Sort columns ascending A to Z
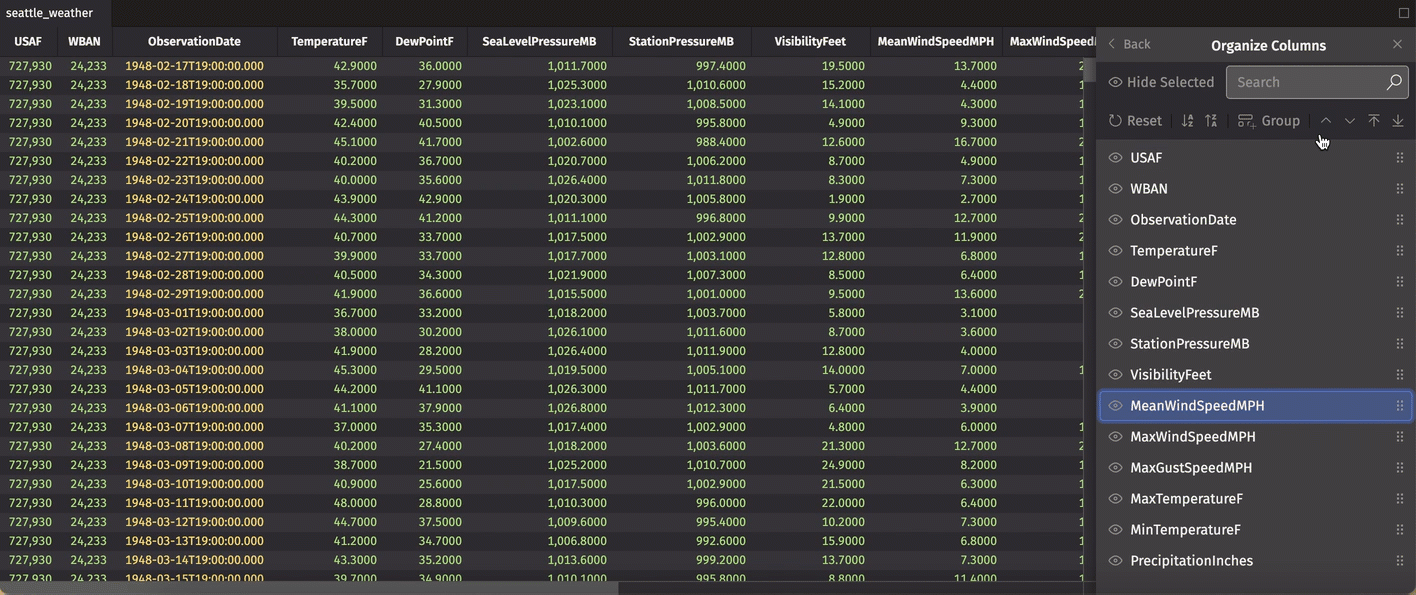 [x=1187, y=121]
